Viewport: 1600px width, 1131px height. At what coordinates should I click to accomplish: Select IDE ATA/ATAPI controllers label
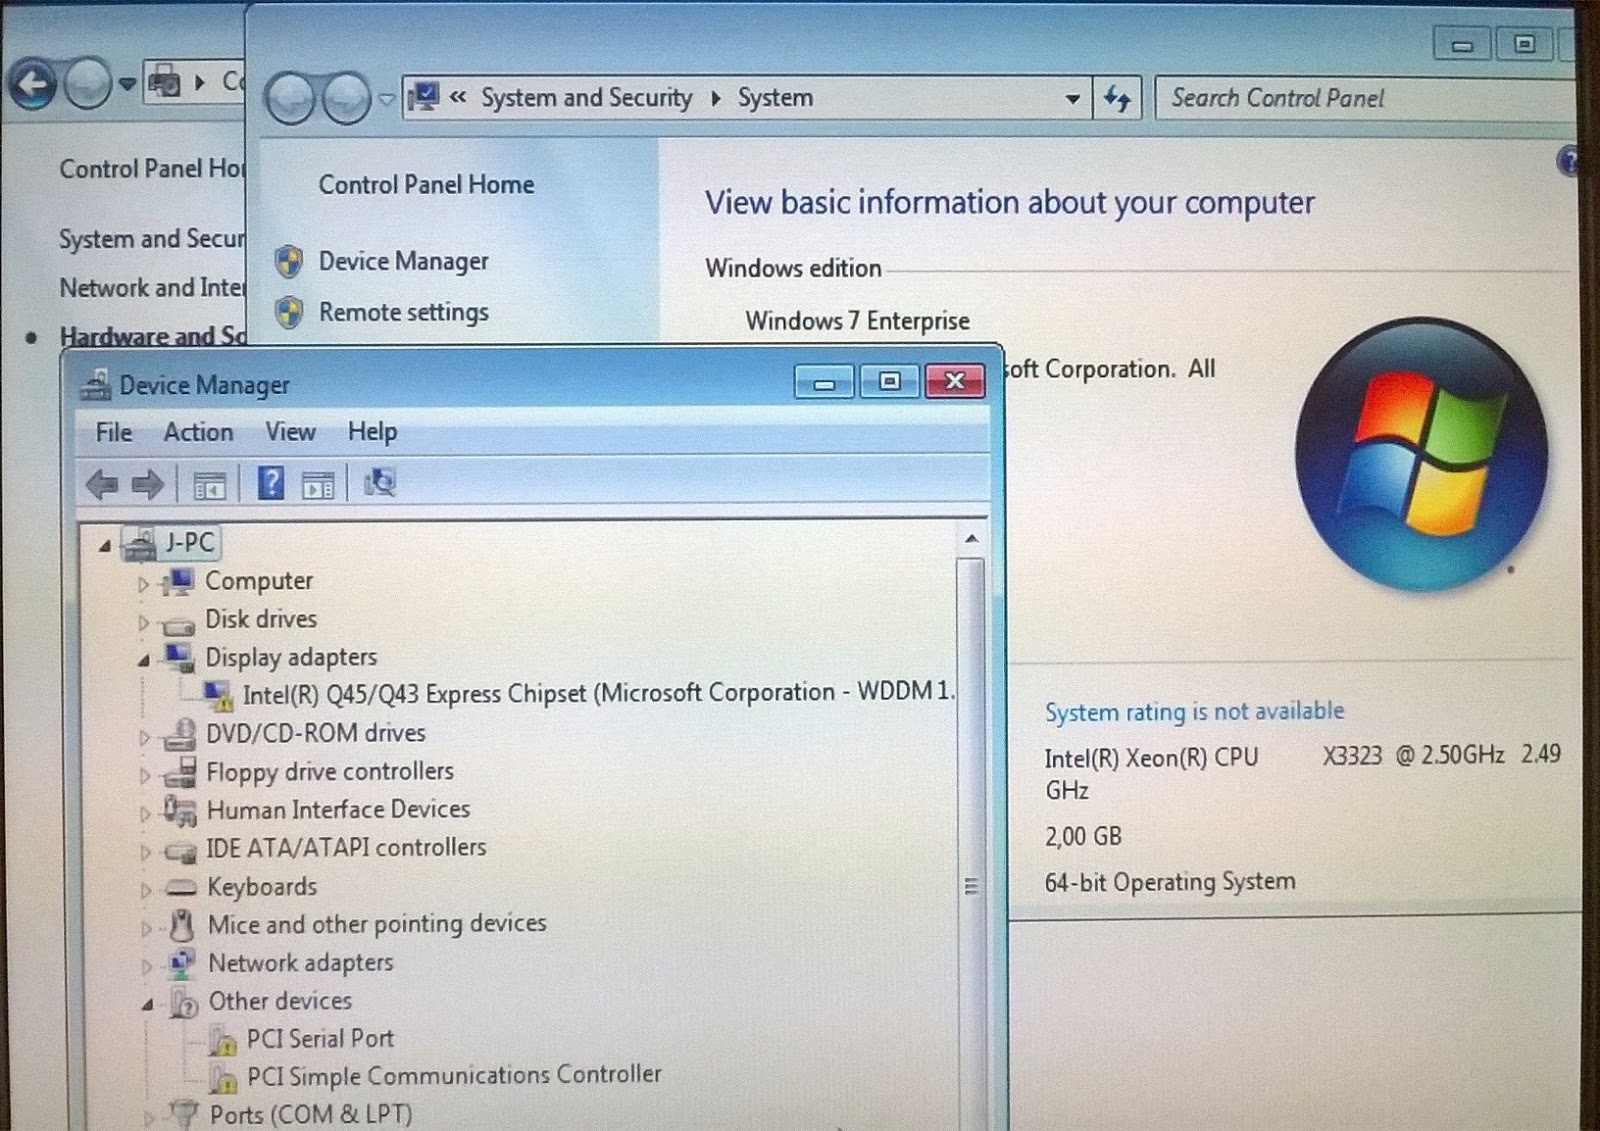[x=346, y=848]
